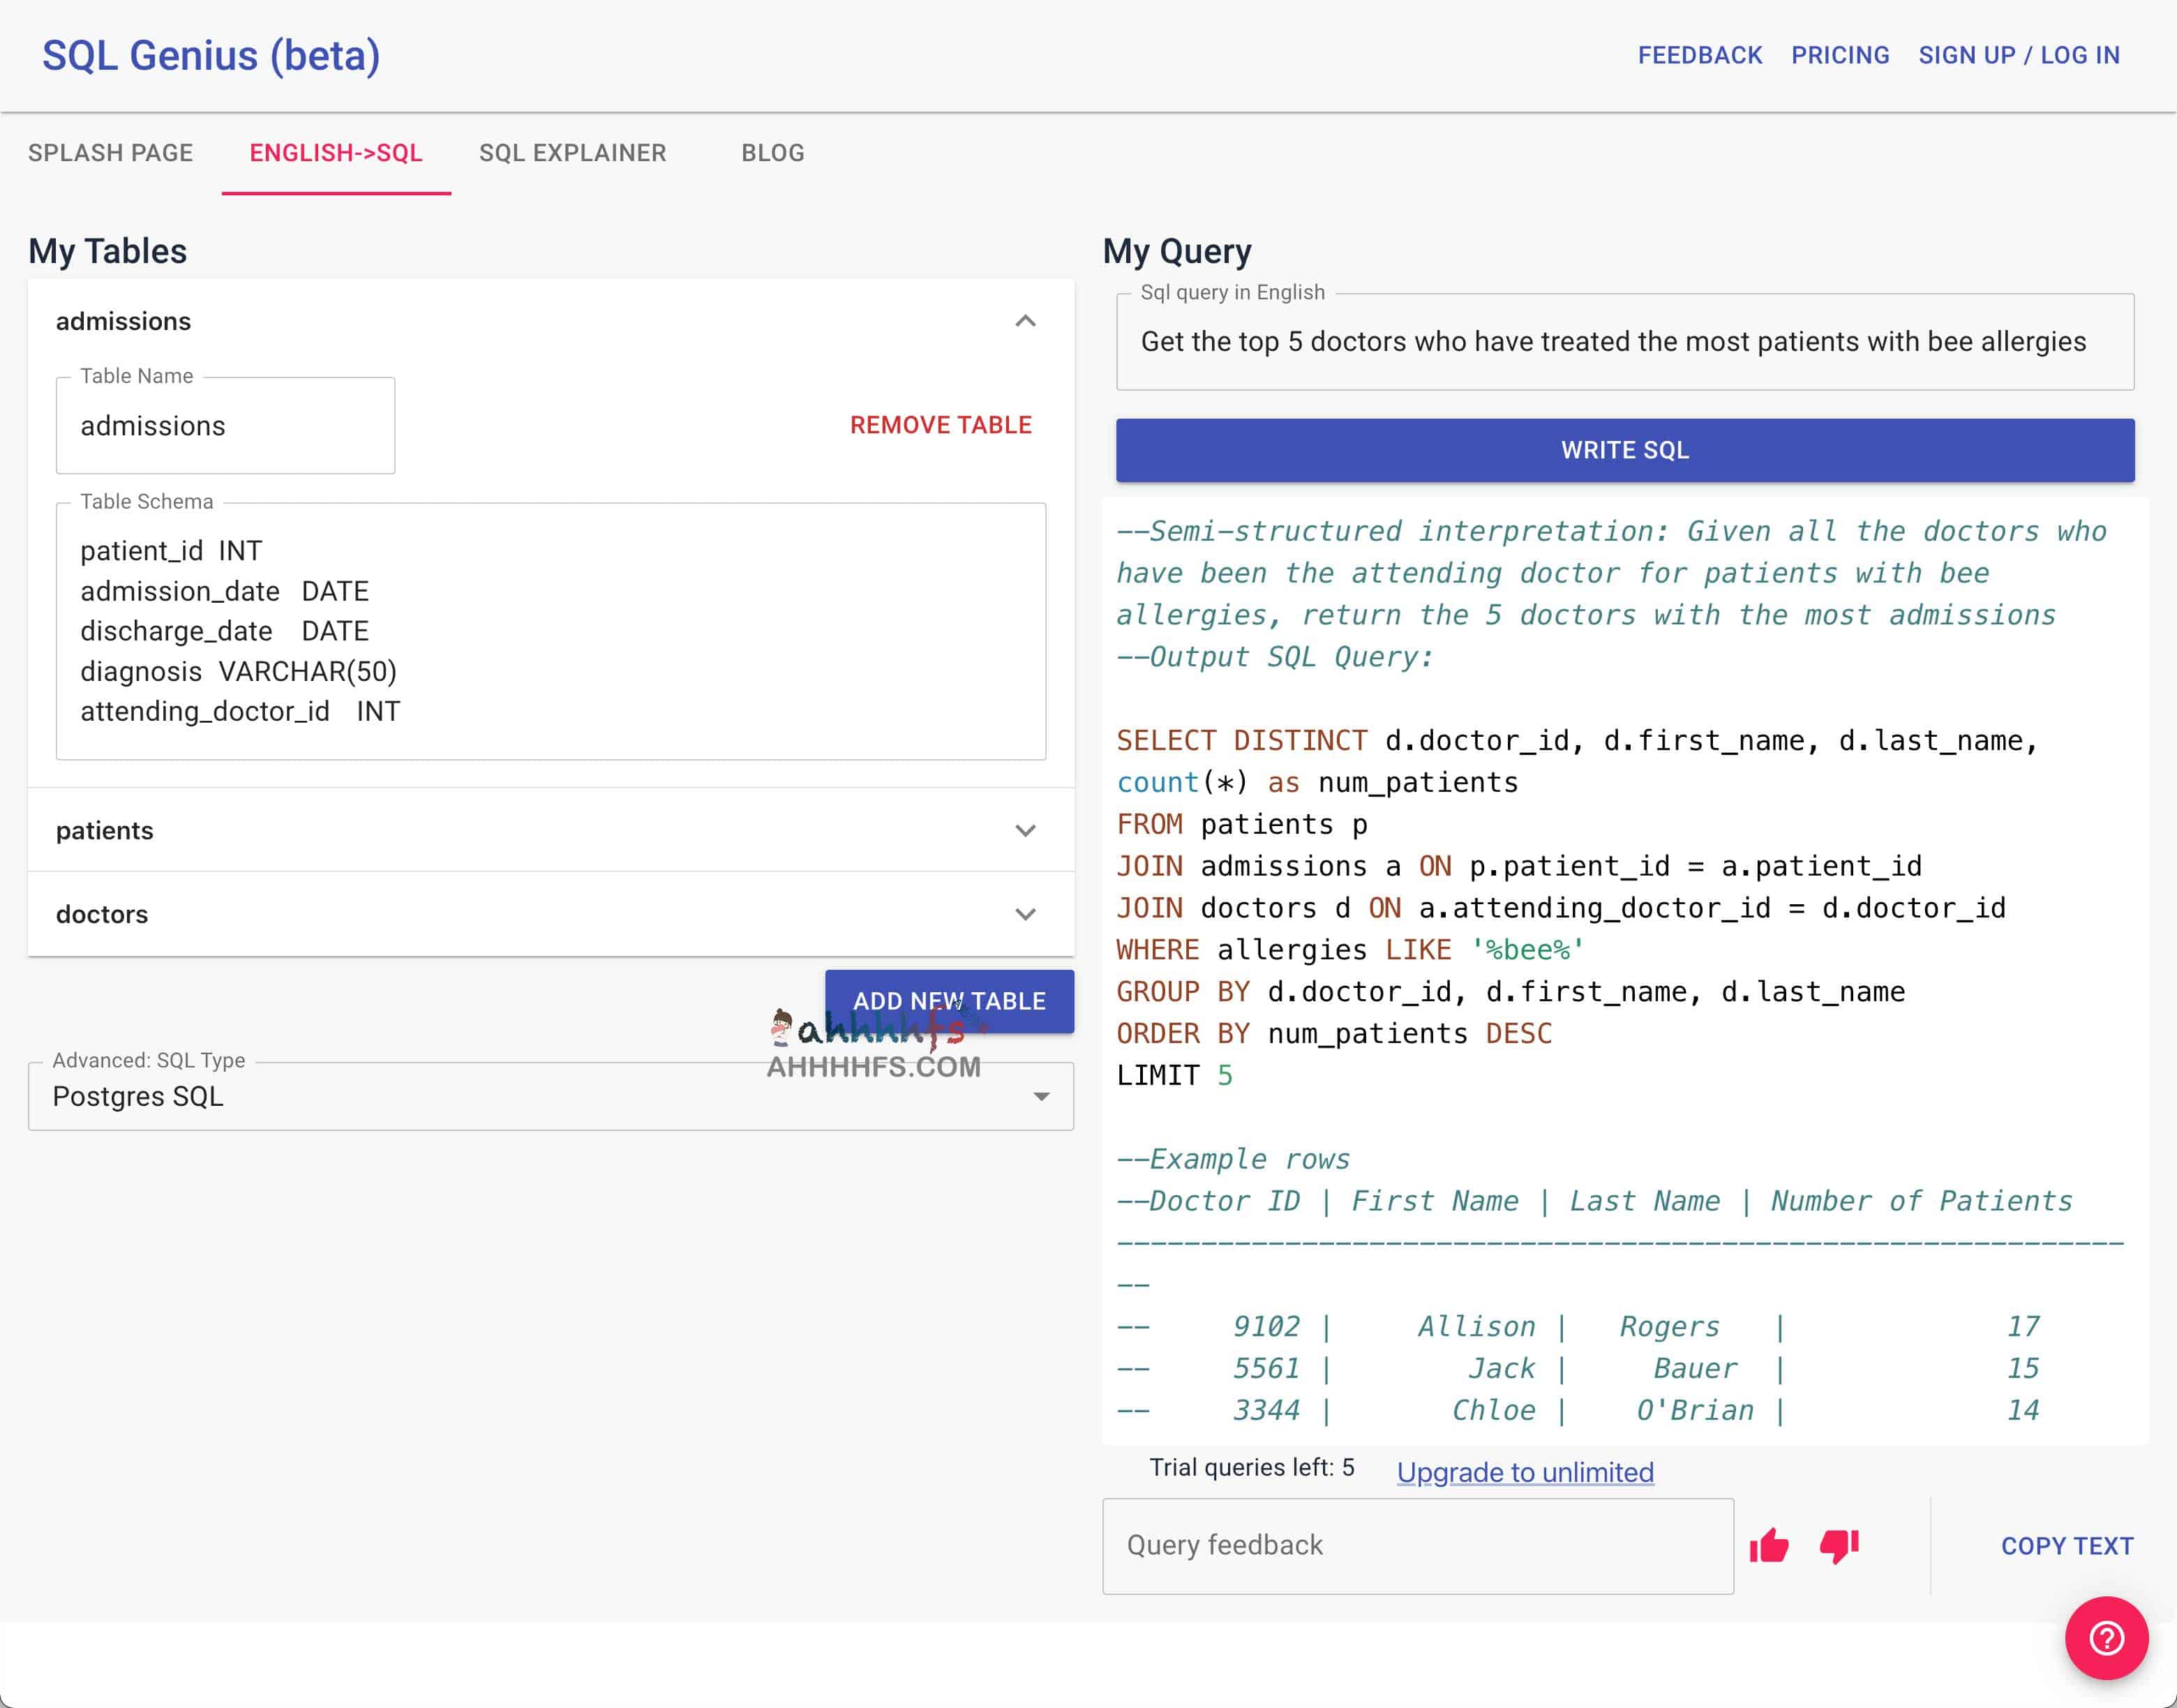
Task: Switch to the SQL Explainer tab
Action: point(572,153)
